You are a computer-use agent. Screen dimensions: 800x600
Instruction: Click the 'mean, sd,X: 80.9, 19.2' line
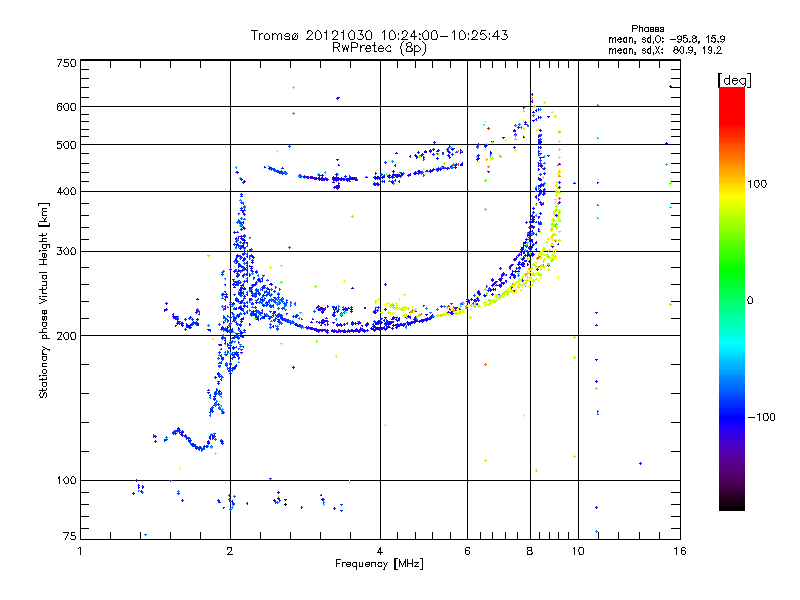665,51
